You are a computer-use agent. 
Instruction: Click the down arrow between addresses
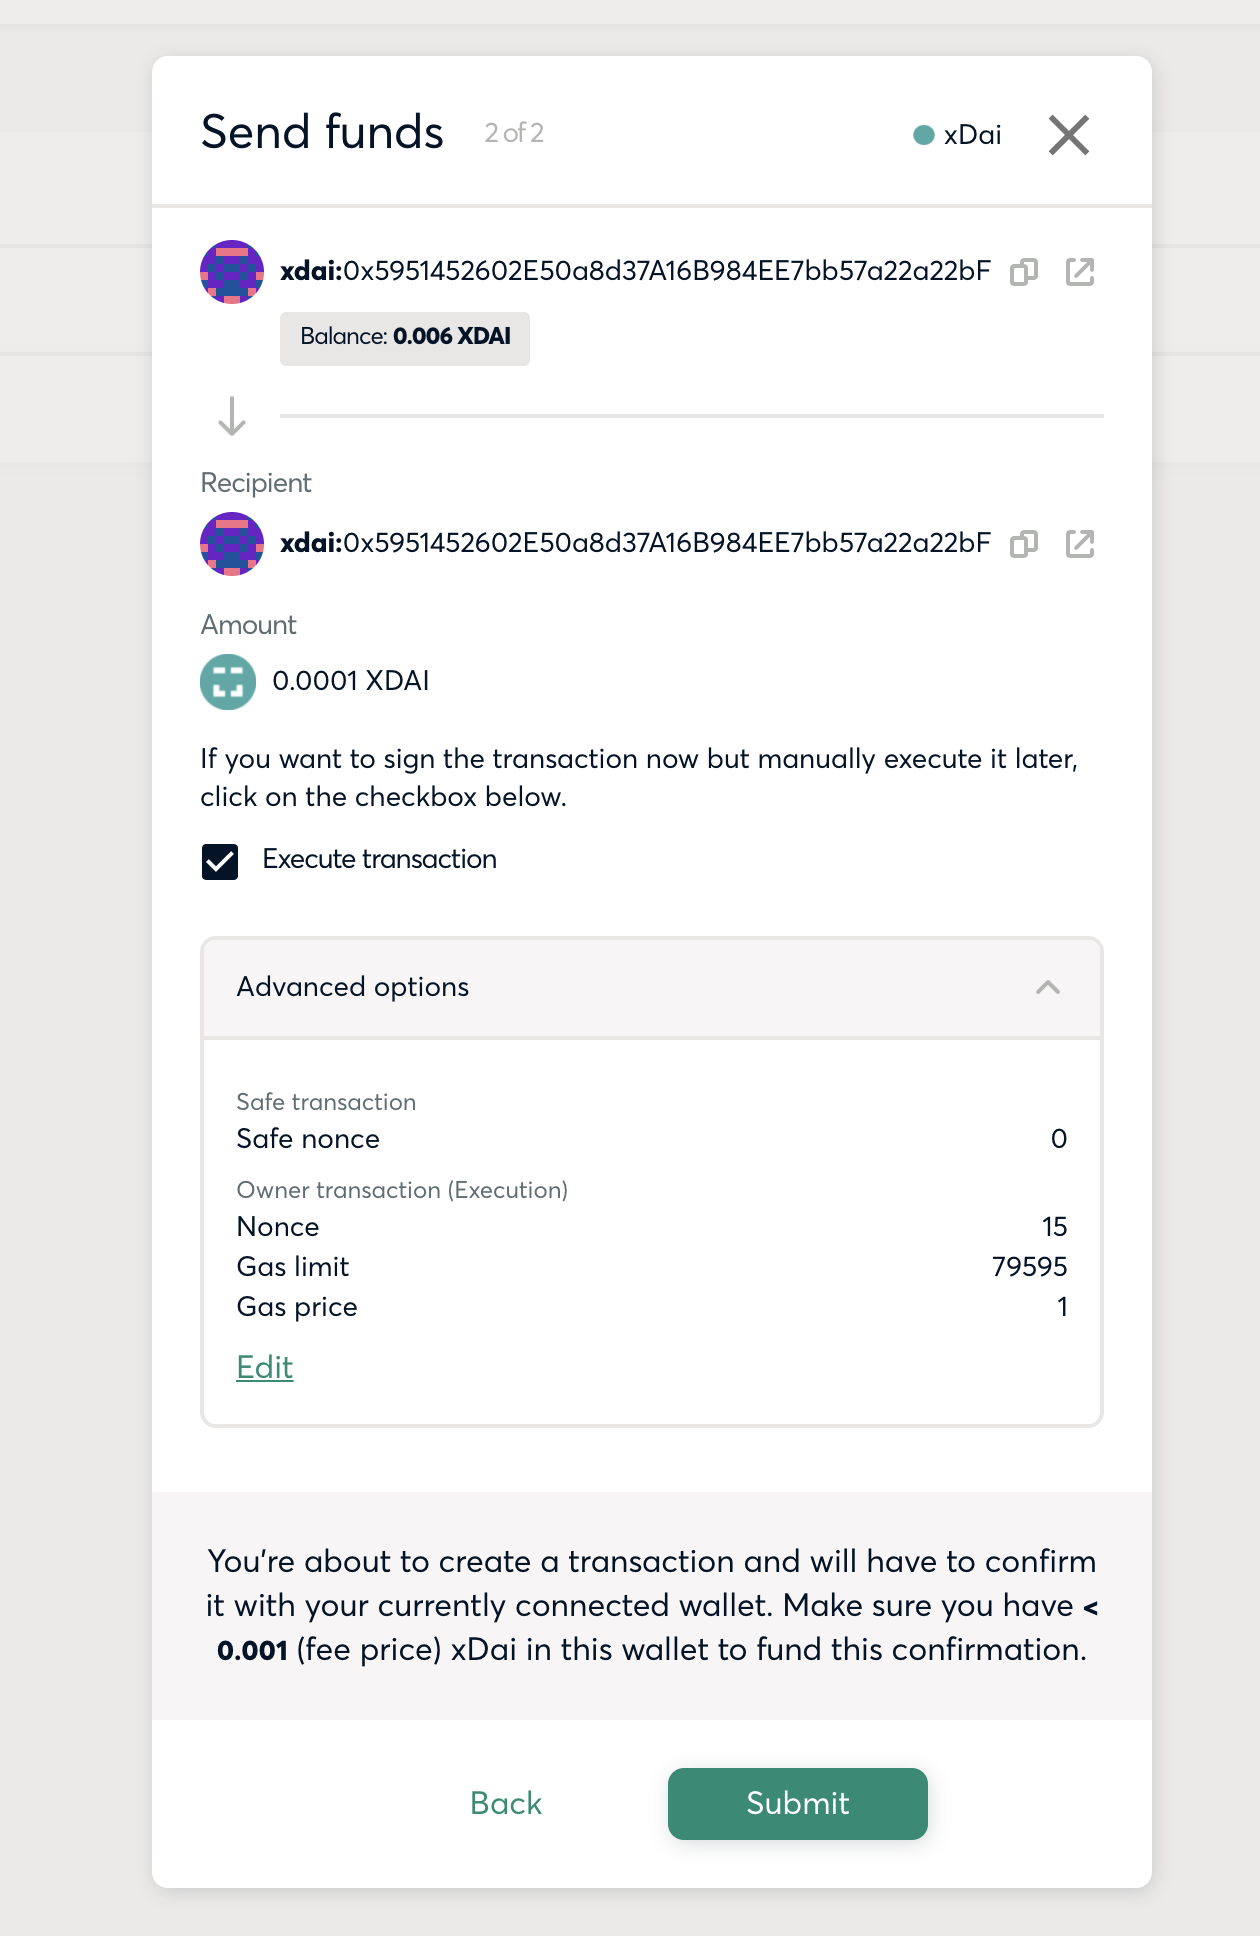232,416
